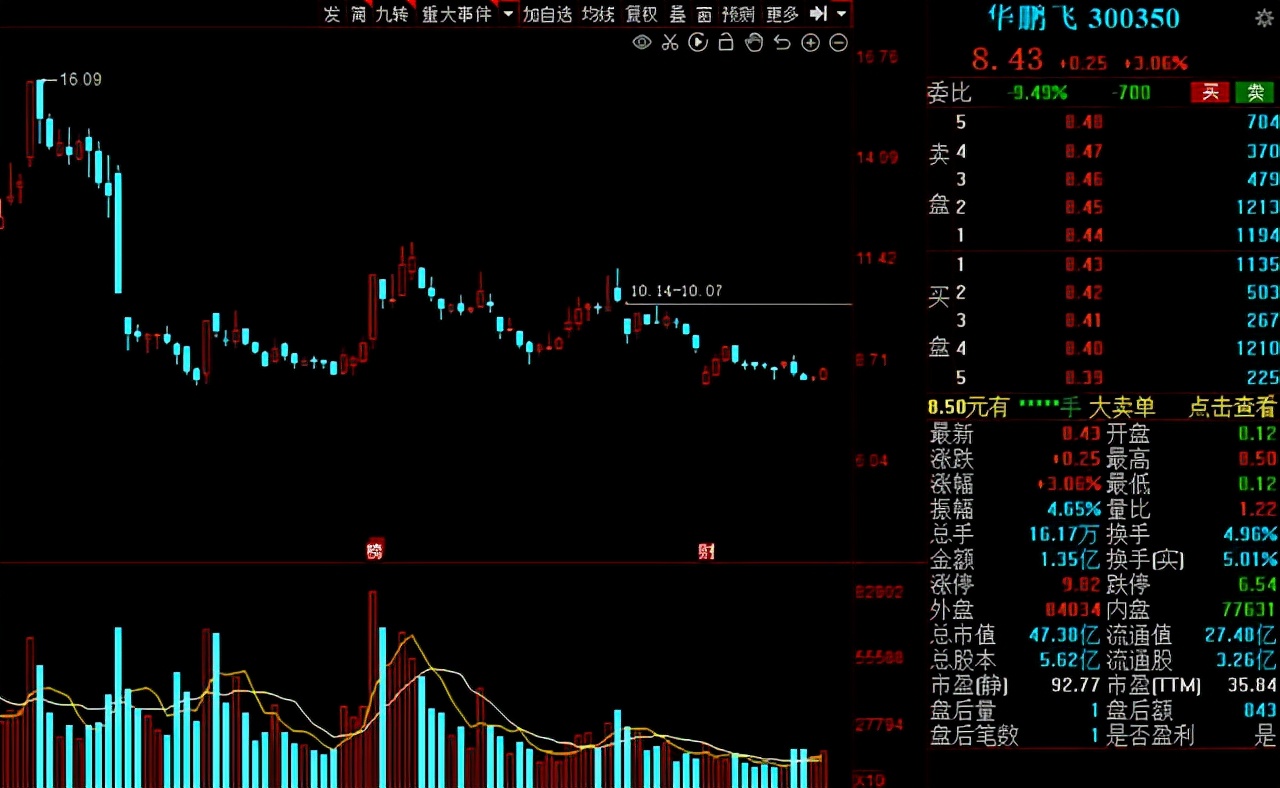1280x788 pixels.
Task: Zoom out the chart with the minus icon
Action: tap(838, 42)
